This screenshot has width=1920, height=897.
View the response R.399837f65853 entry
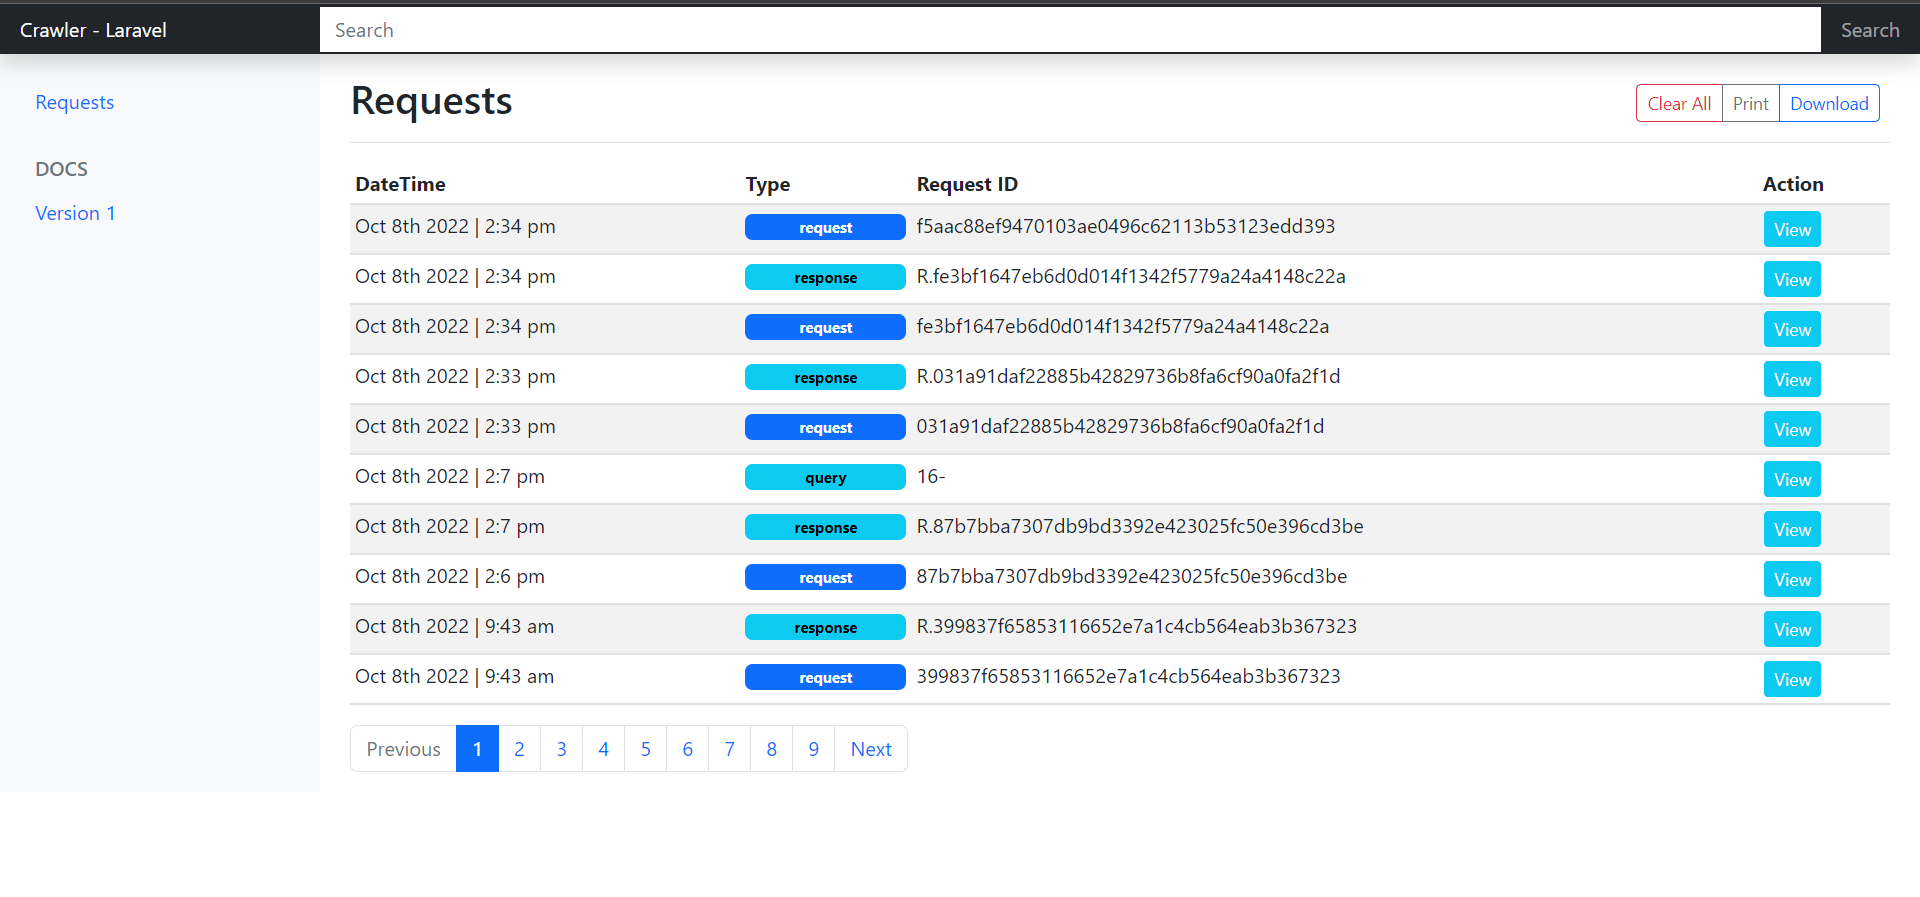[x=1791, y=629]
